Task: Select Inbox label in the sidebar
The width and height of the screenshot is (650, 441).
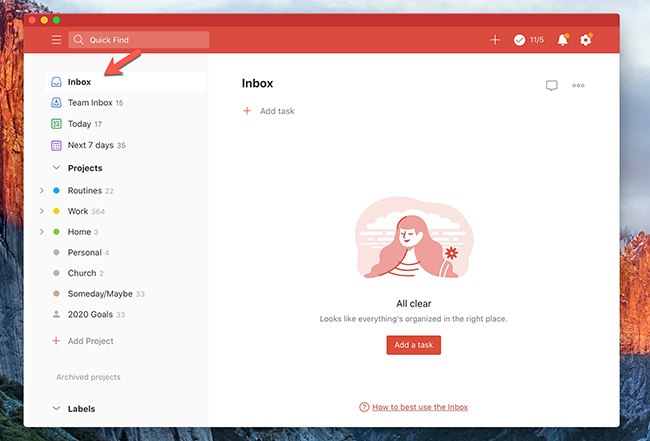Action: click(79, 82)
